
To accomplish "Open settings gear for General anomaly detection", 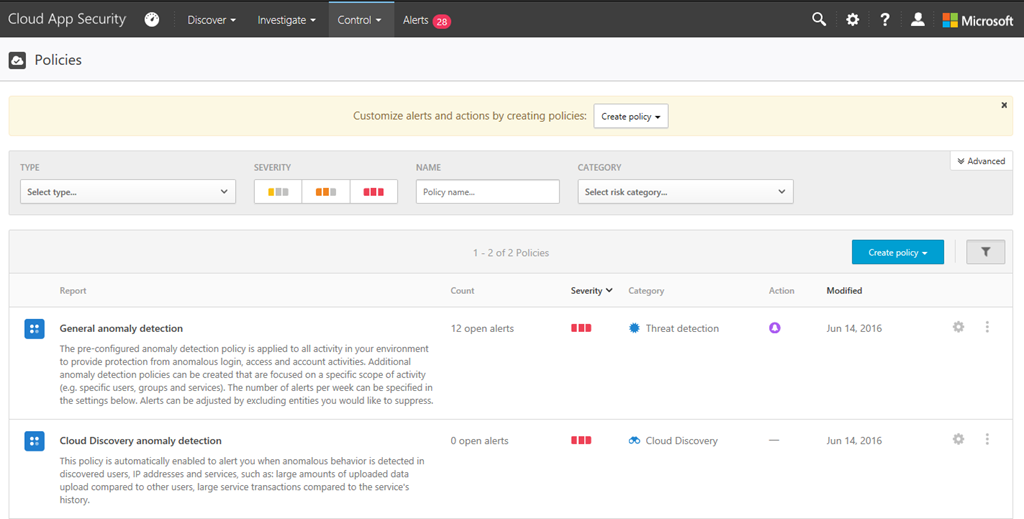I will click(958, 327).
